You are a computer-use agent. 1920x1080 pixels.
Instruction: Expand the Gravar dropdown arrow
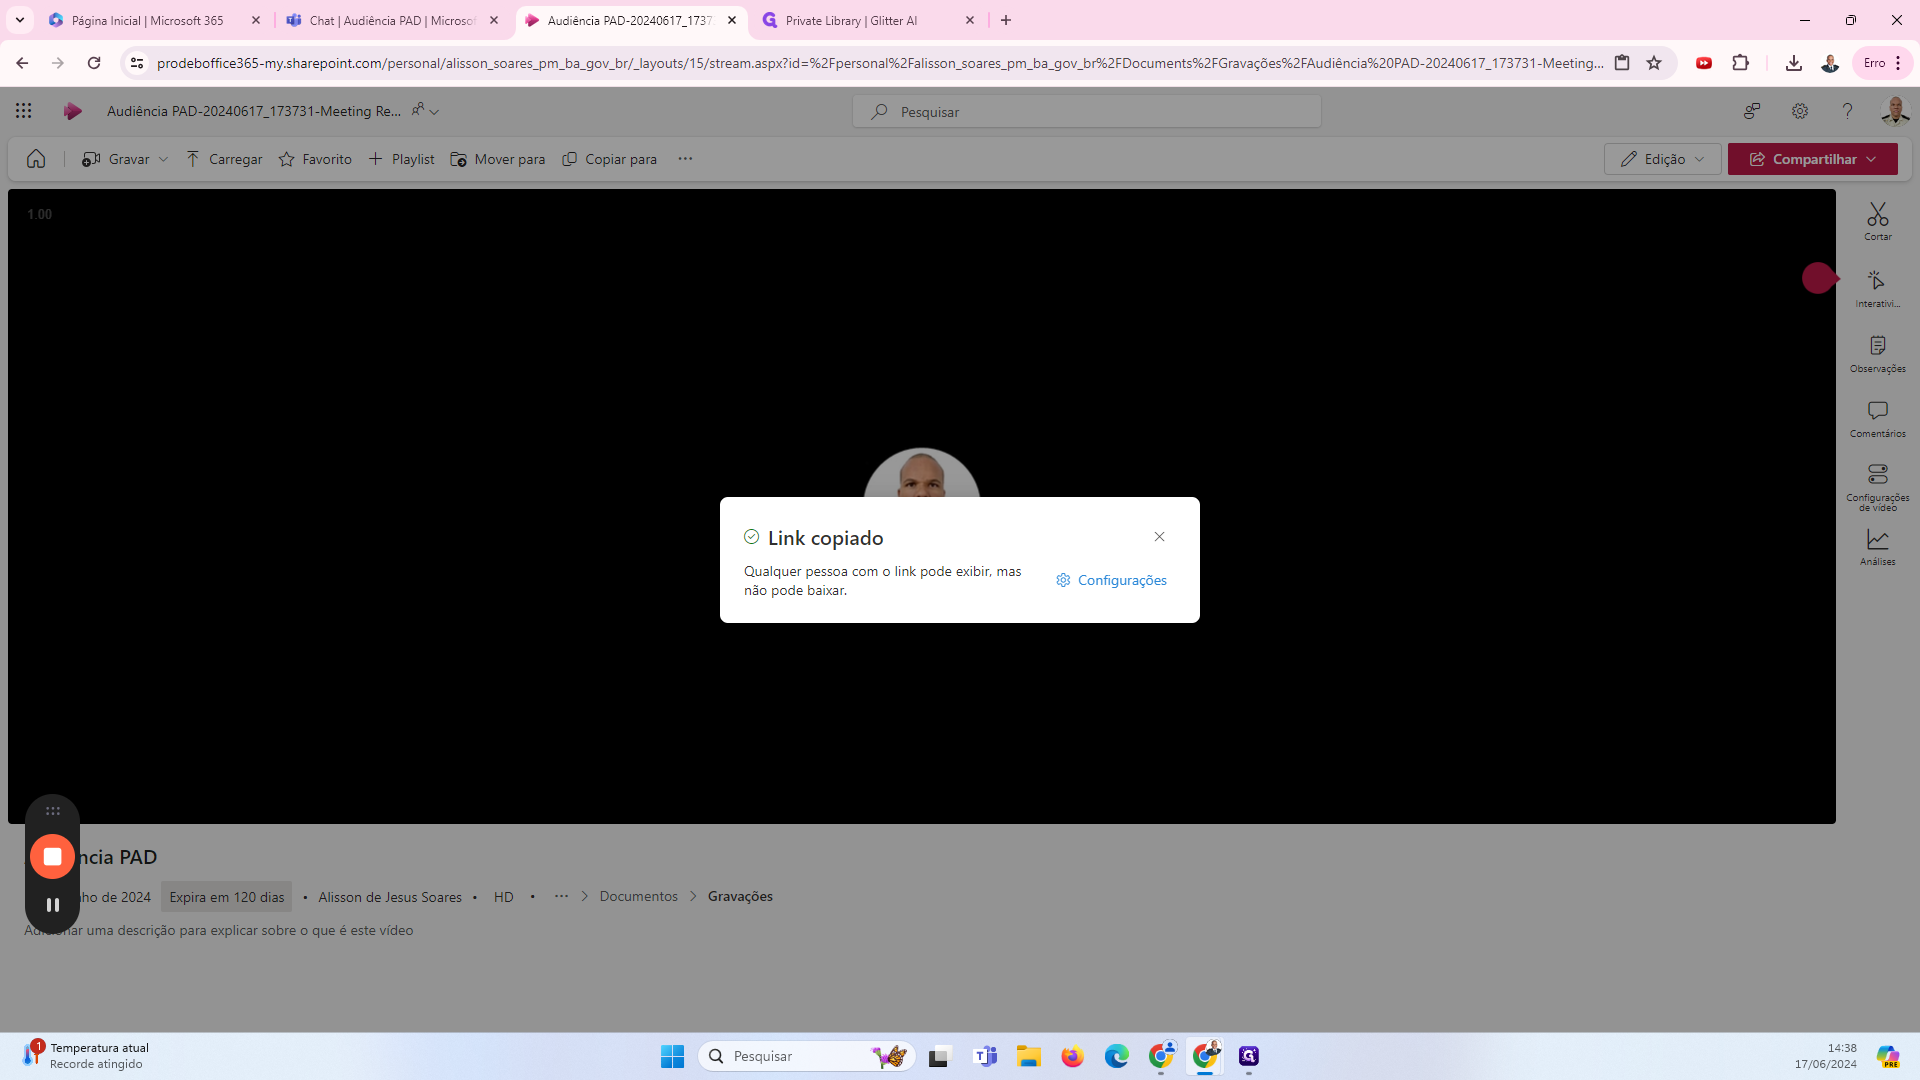[163, 159]
